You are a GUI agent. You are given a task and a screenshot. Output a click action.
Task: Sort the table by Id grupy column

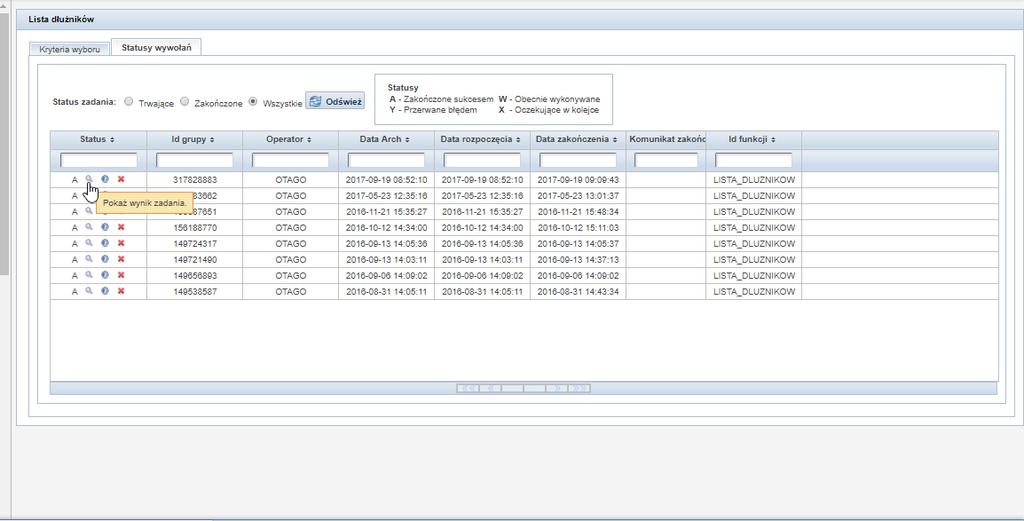pyautogui.click(x=194, y=140)
